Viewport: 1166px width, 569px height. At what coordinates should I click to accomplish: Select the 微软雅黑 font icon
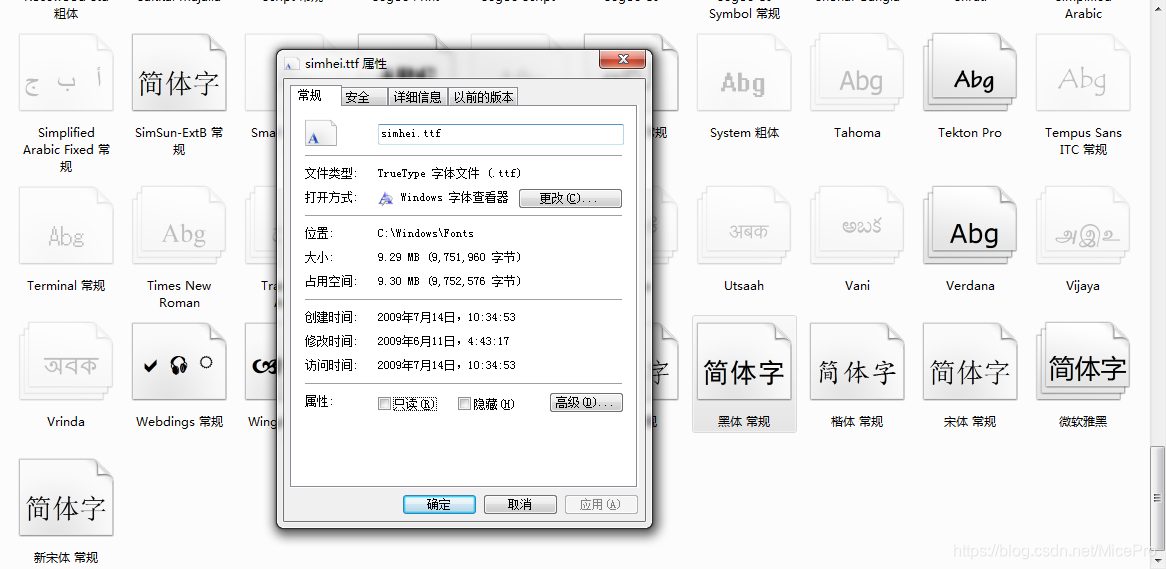(1083, 361)
